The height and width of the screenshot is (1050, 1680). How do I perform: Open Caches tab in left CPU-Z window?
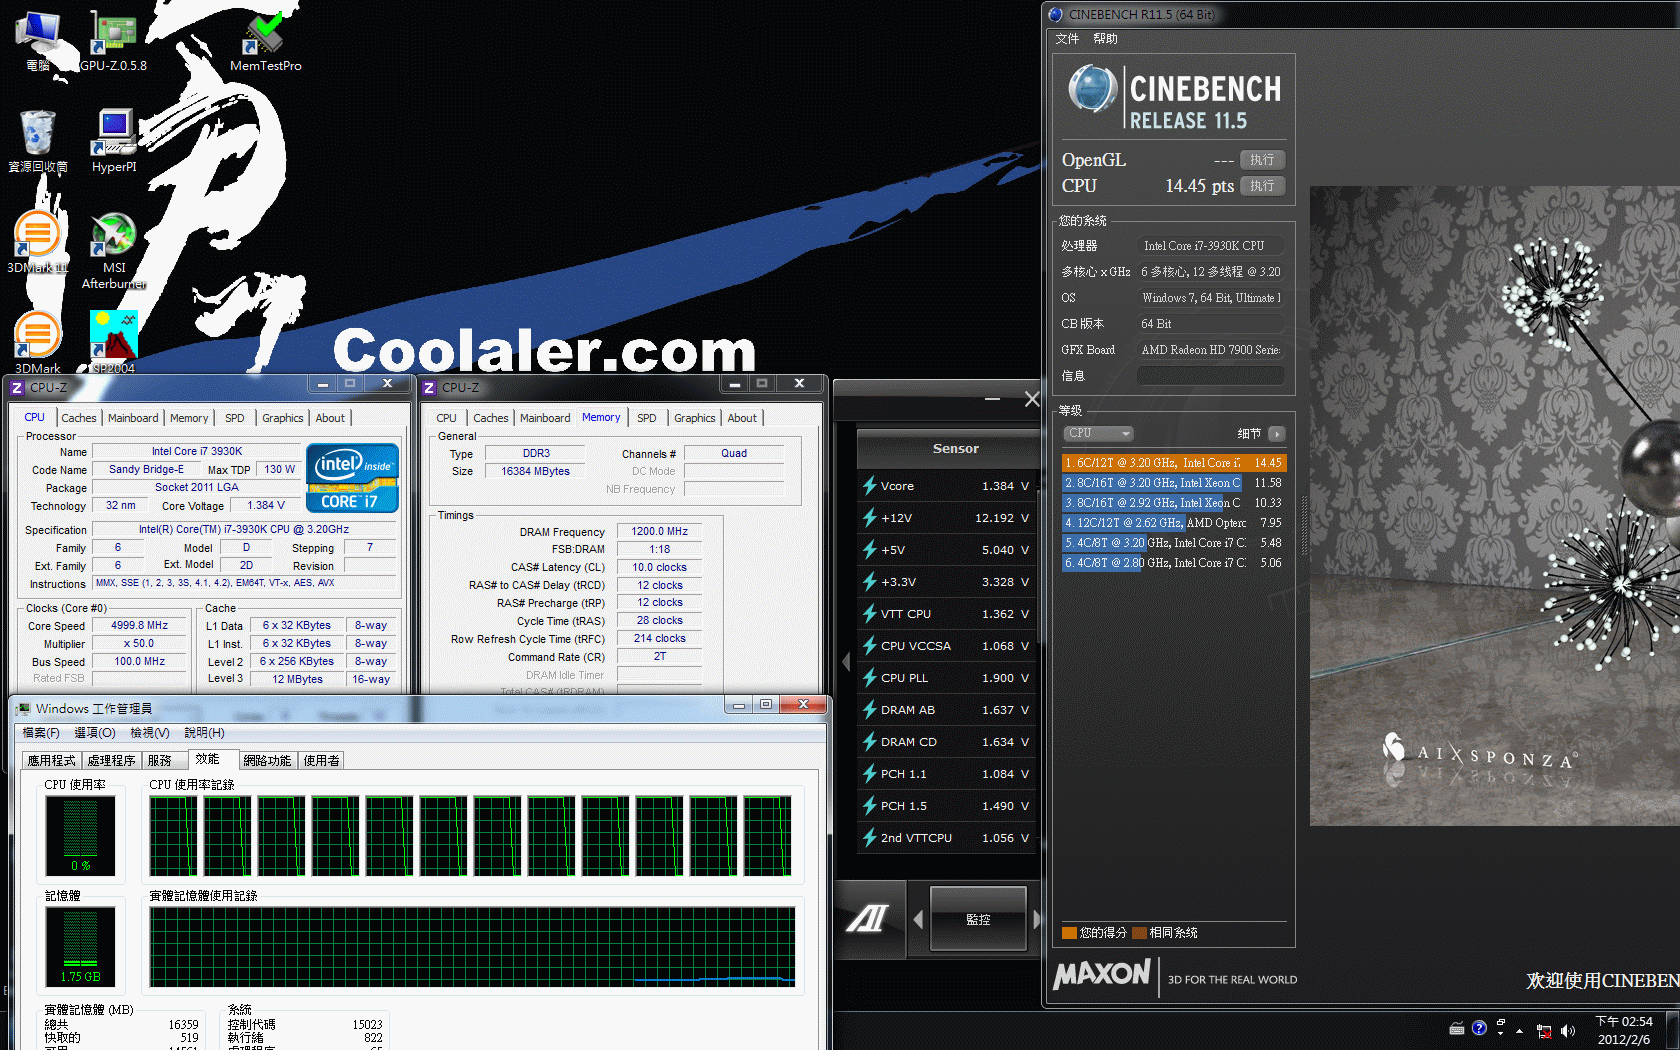coord(78,418)
